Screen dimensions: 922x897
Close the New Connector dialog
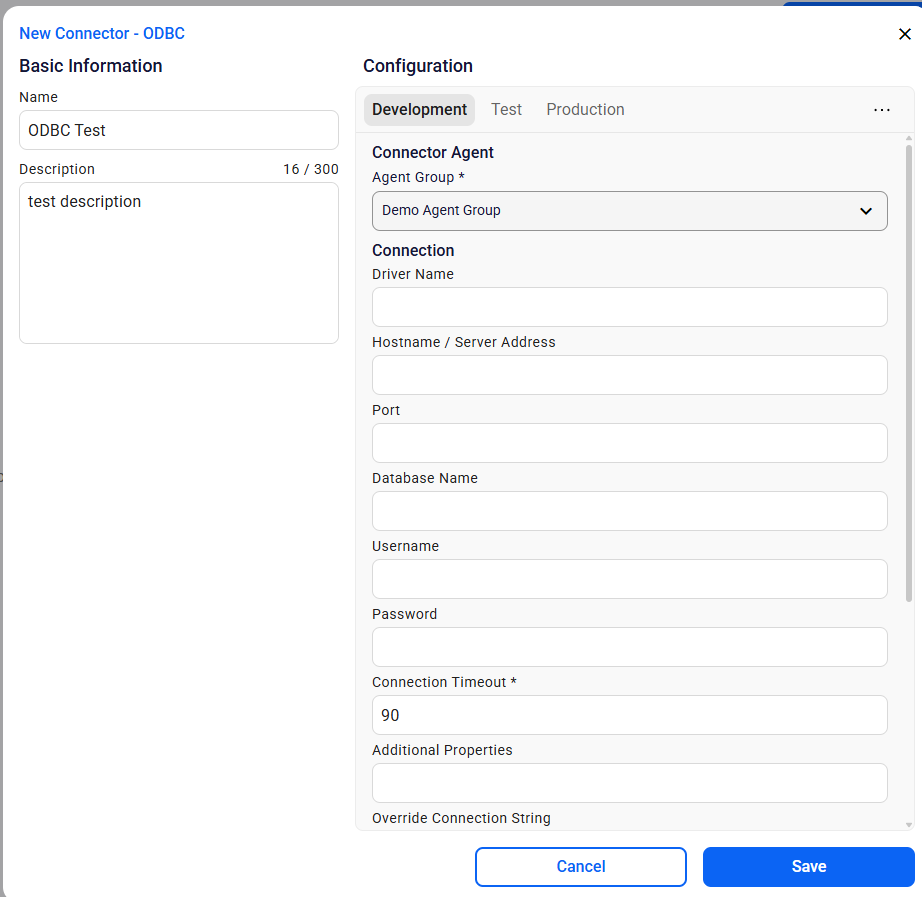[x=904, y=34]
